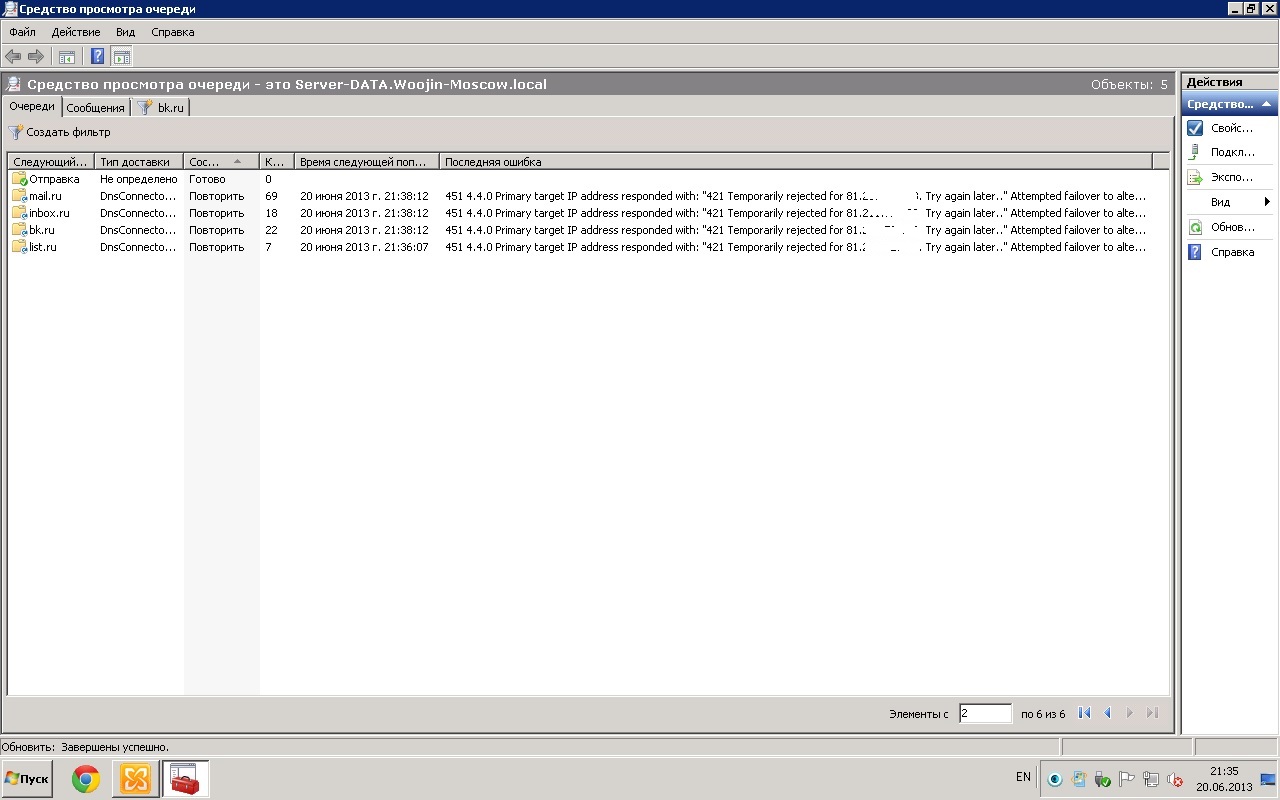Image resolution: width=1280 pixels, height=800 pixels.
Task: Open the network connection tray icon
Action: click(1151, 779)
